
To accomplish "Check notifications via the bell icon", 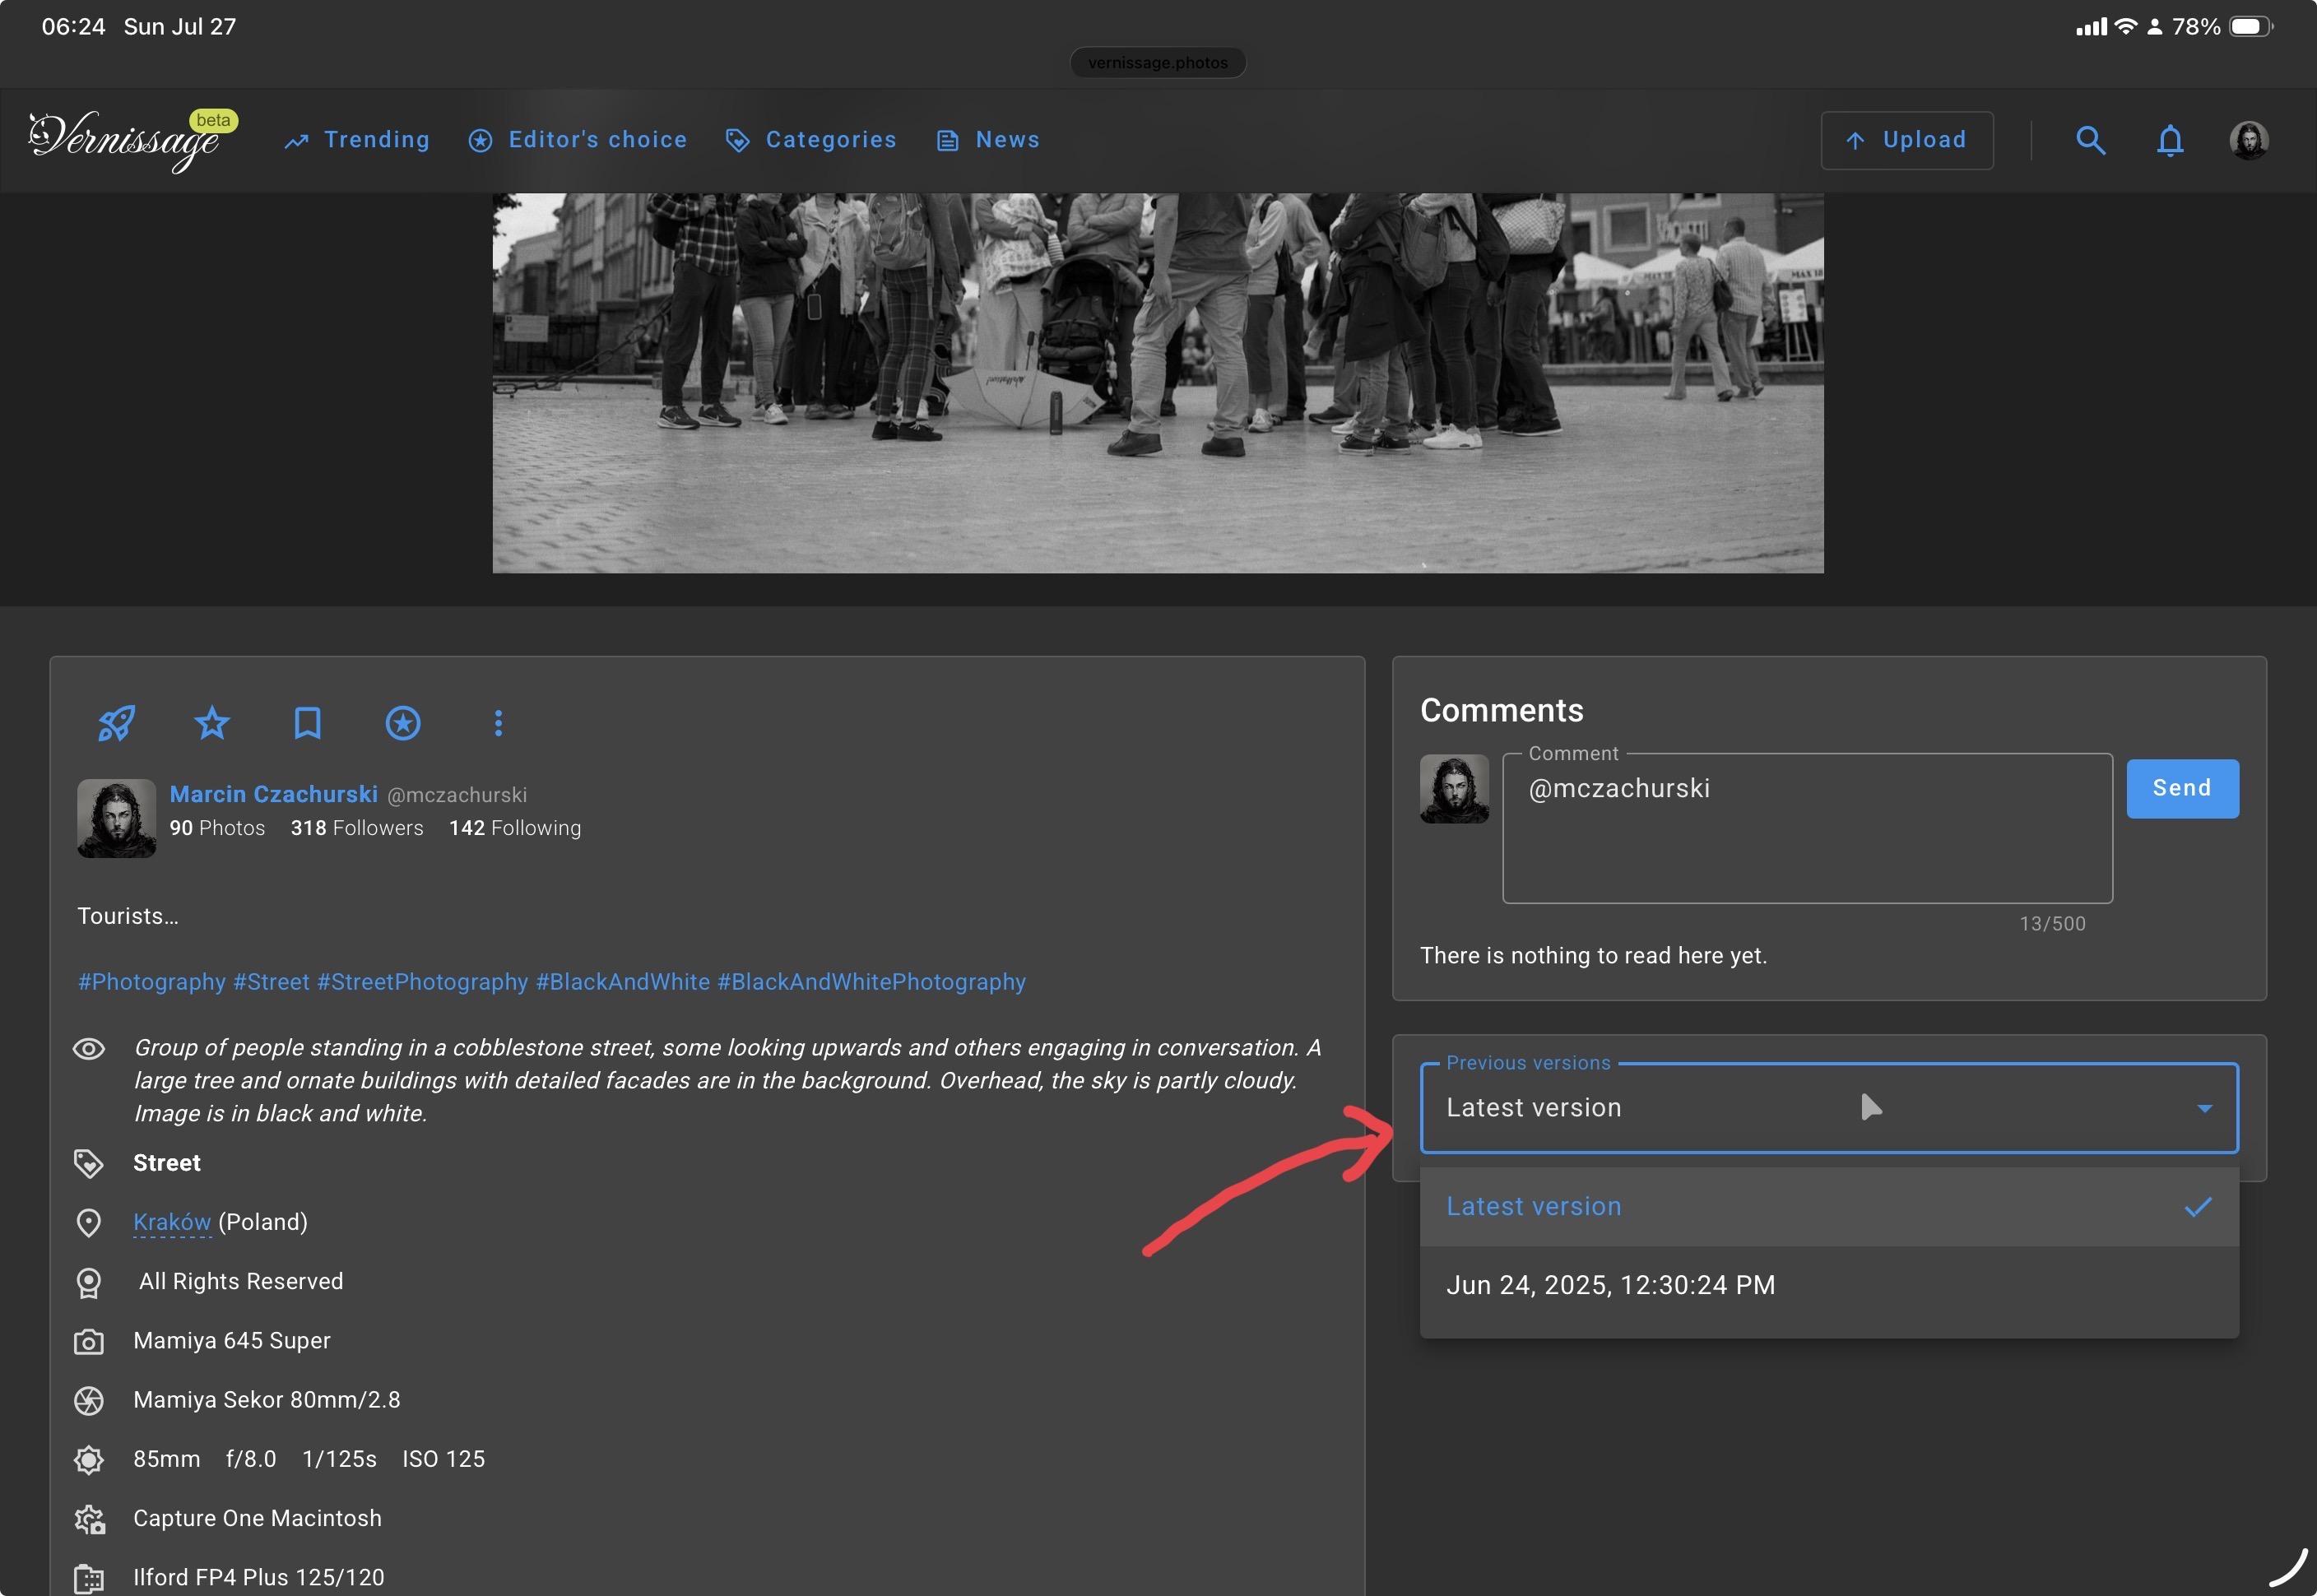I will (x=2169, y=140).
